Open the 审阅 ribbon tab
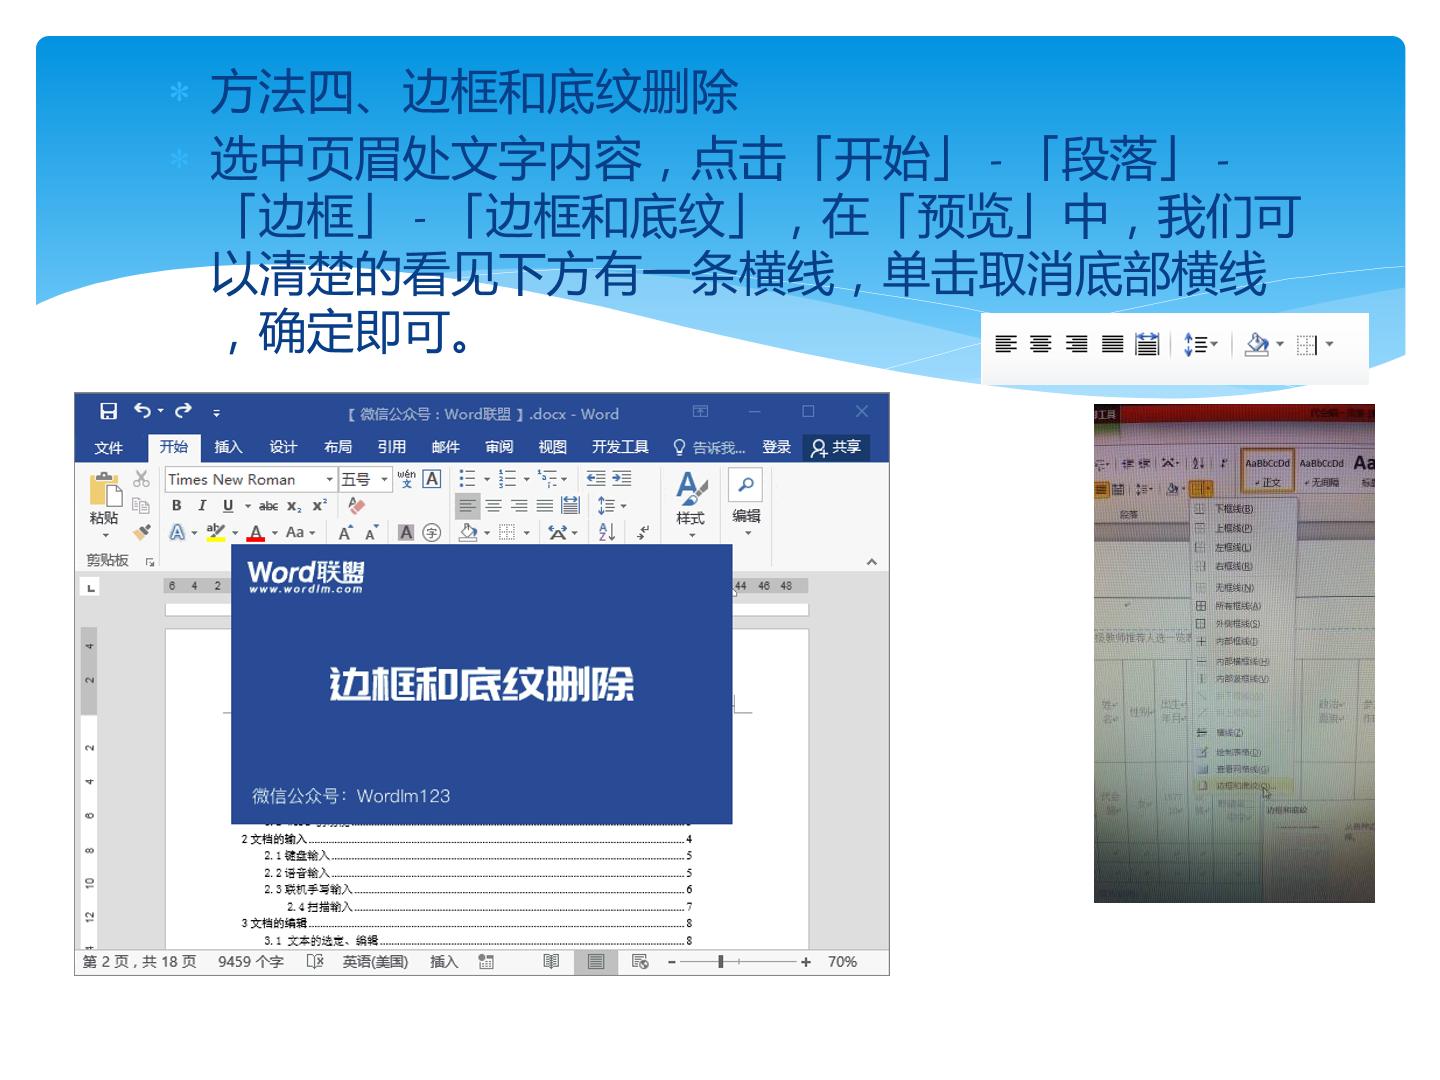Viewport: 1440px width, 1080px height. pyautogui.click(x=499, y=447)
